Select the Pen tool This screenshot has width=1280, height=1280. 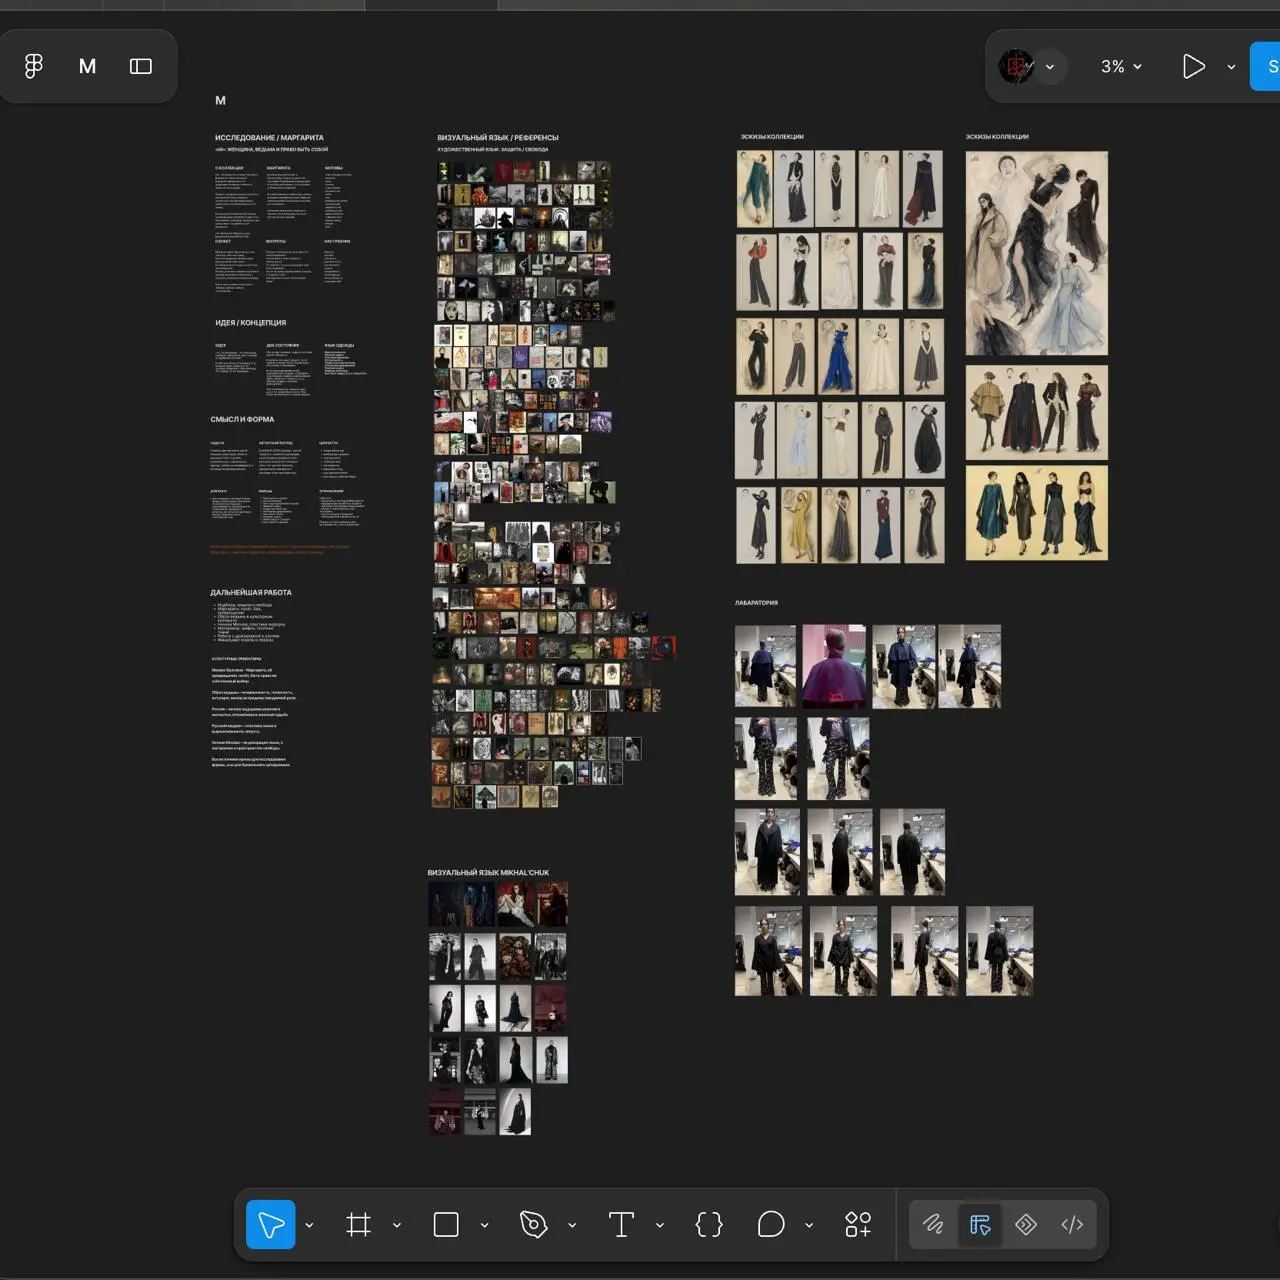click(534, 1224)
